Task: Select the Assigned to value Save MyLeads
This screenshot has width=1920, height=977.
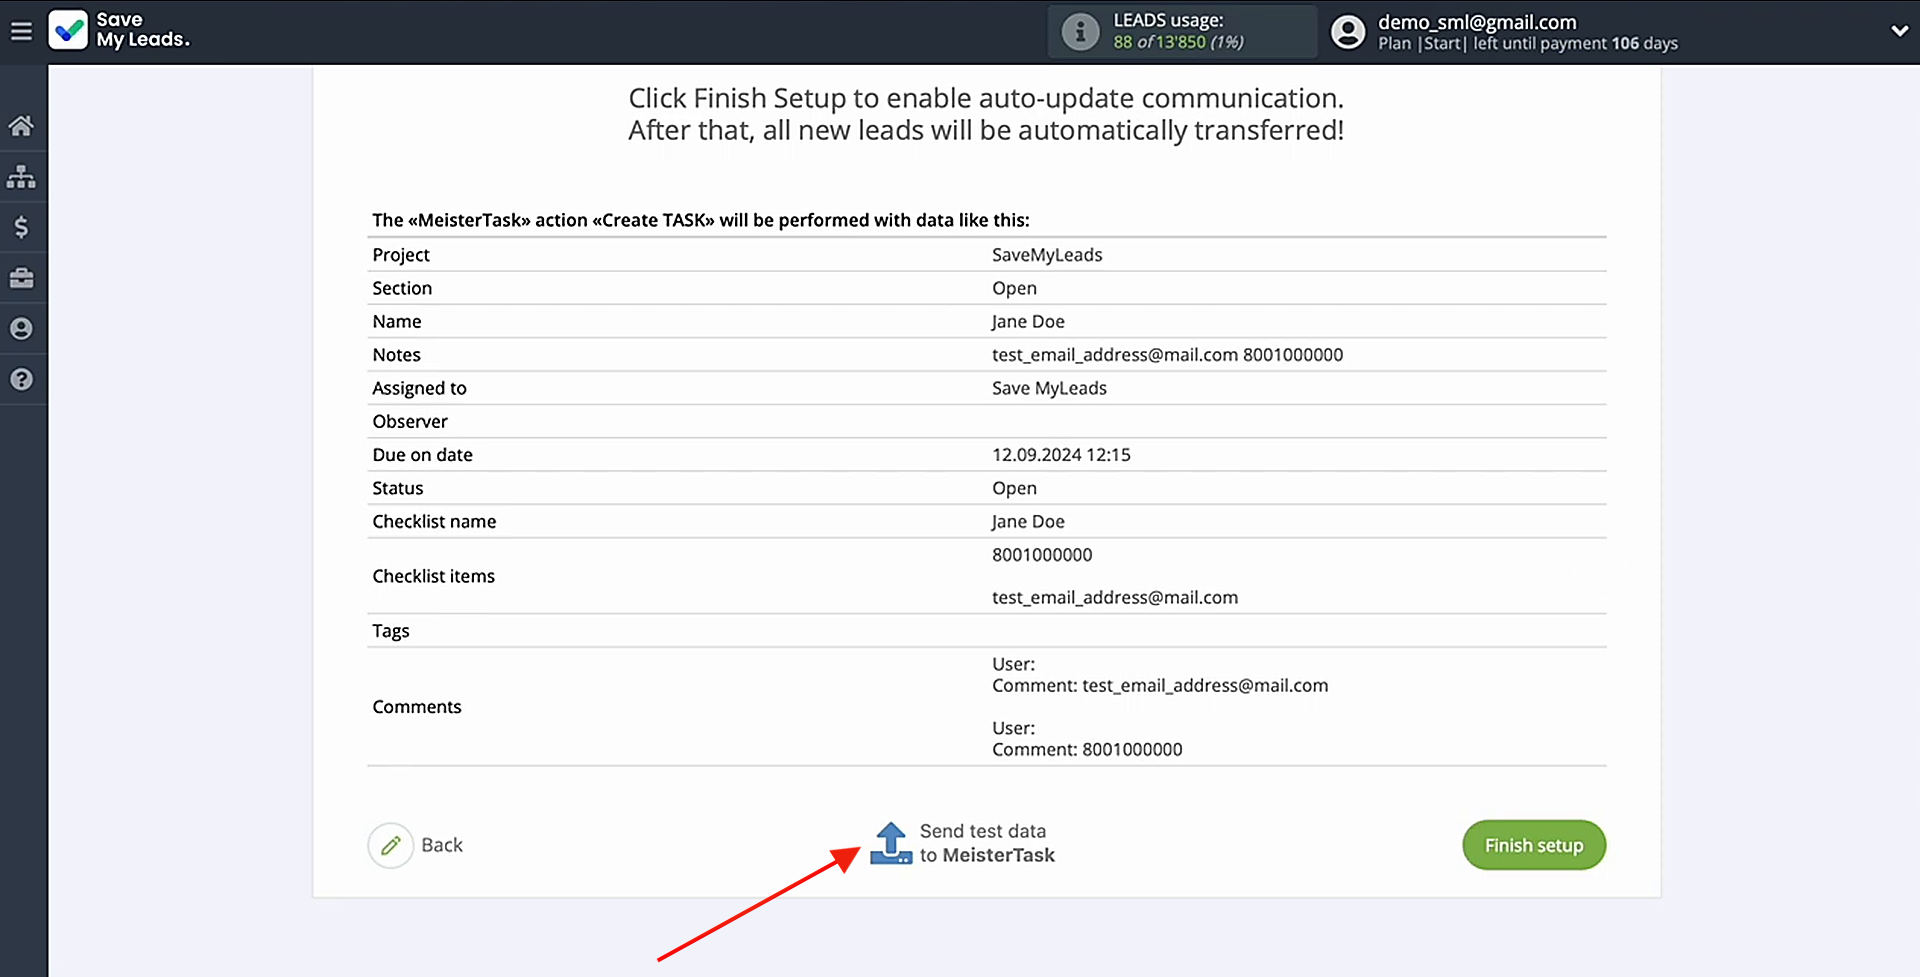Action: click(x=1049, y=388)
